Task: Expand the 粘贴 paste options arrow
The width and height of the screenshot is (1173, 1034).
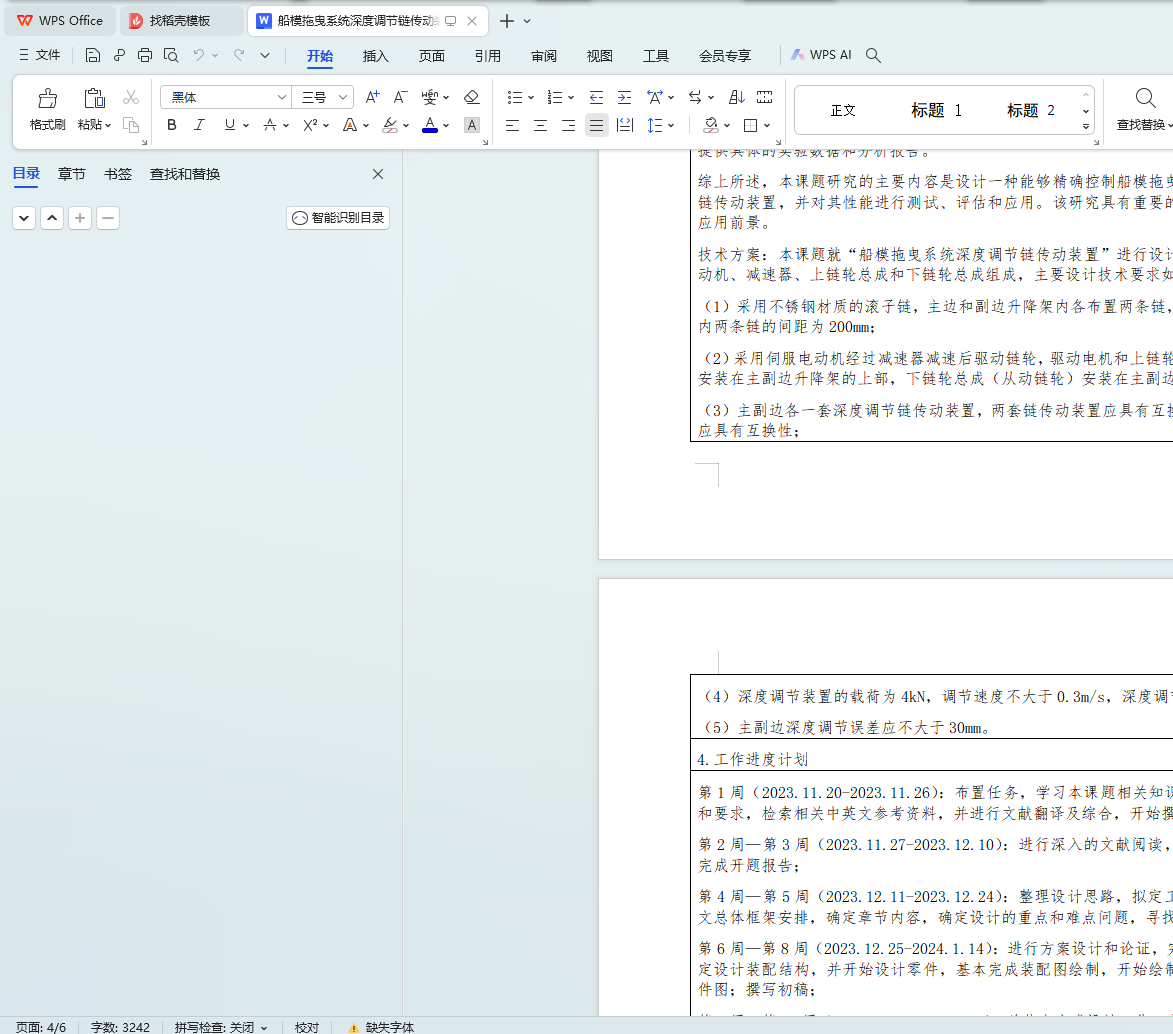Action: coord(108,125)
